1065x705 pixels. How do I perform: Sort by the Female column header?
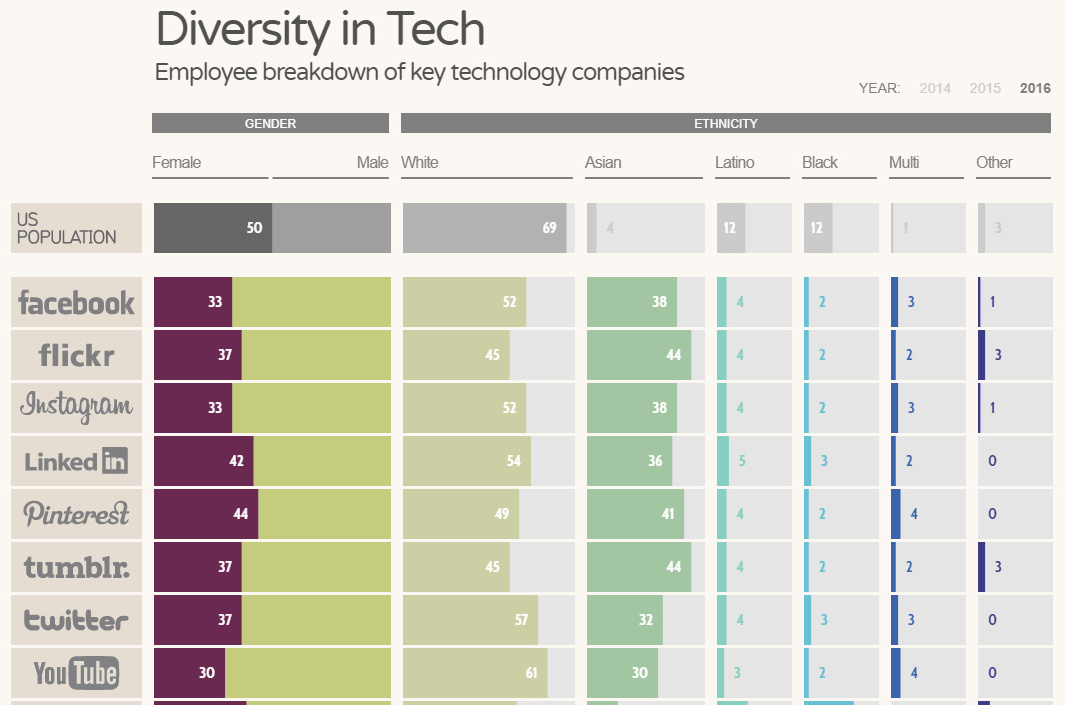pos(177,162)
